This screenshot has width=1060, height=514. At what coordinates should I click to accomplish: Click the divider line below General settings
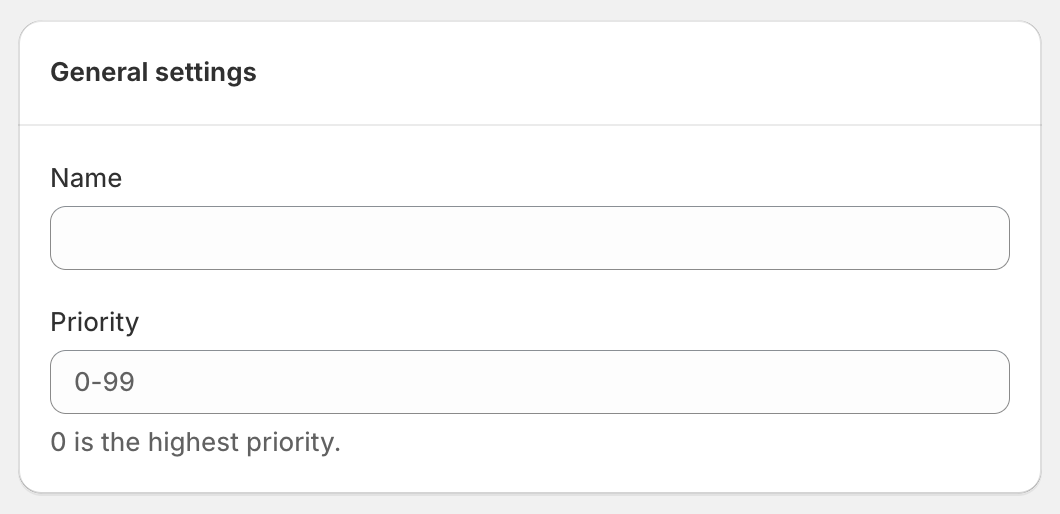tap(530, 125)
